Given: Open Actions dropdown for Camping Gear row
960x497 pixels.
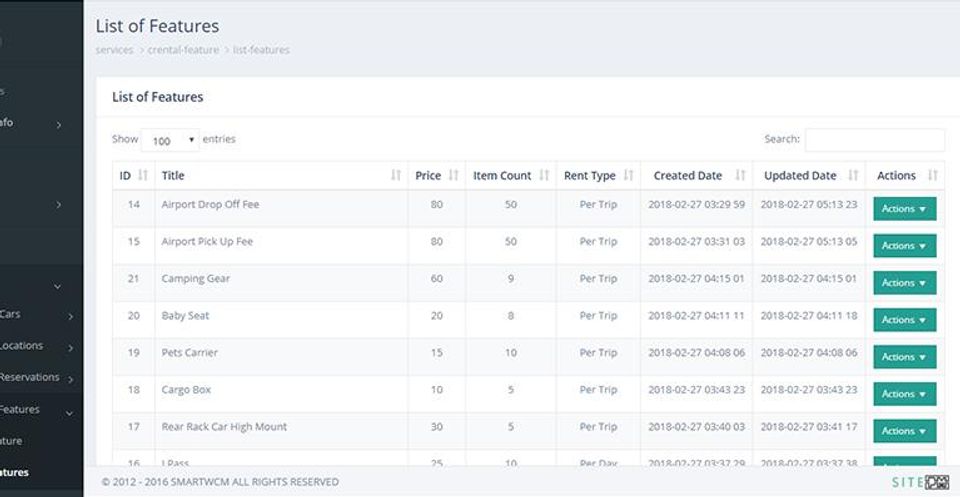Looking at the screenshot, I should [904, 283].
